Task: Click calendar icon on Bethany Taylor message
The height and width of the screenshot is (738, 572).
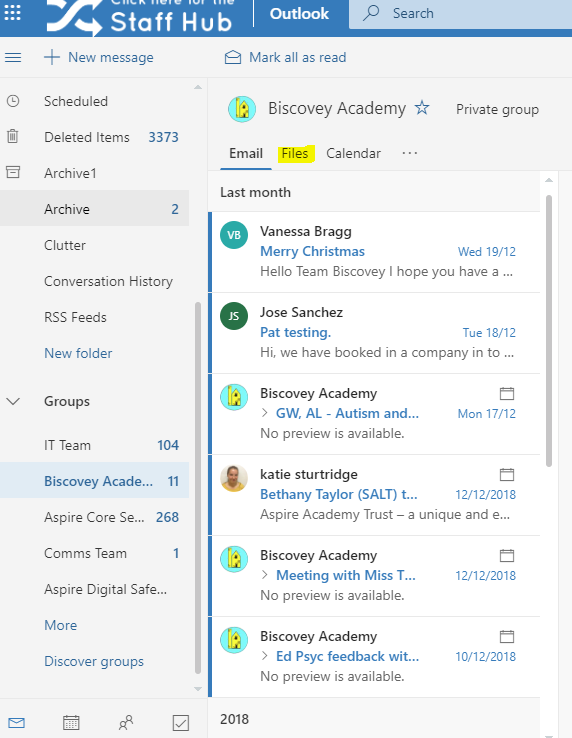Action: point(507,474)
